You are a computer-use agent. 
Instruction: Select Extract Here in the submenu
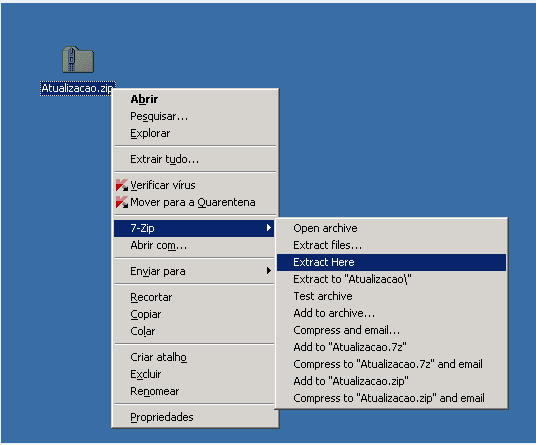(x=391, y=262)
